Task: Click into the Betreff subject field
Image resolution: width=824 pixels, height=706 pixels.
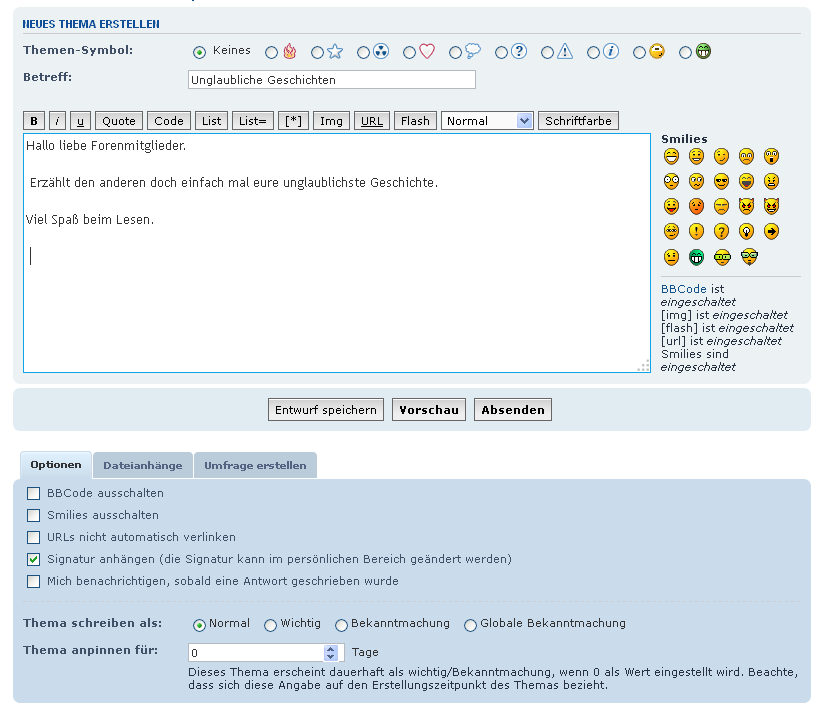Action: coord(331,80)
